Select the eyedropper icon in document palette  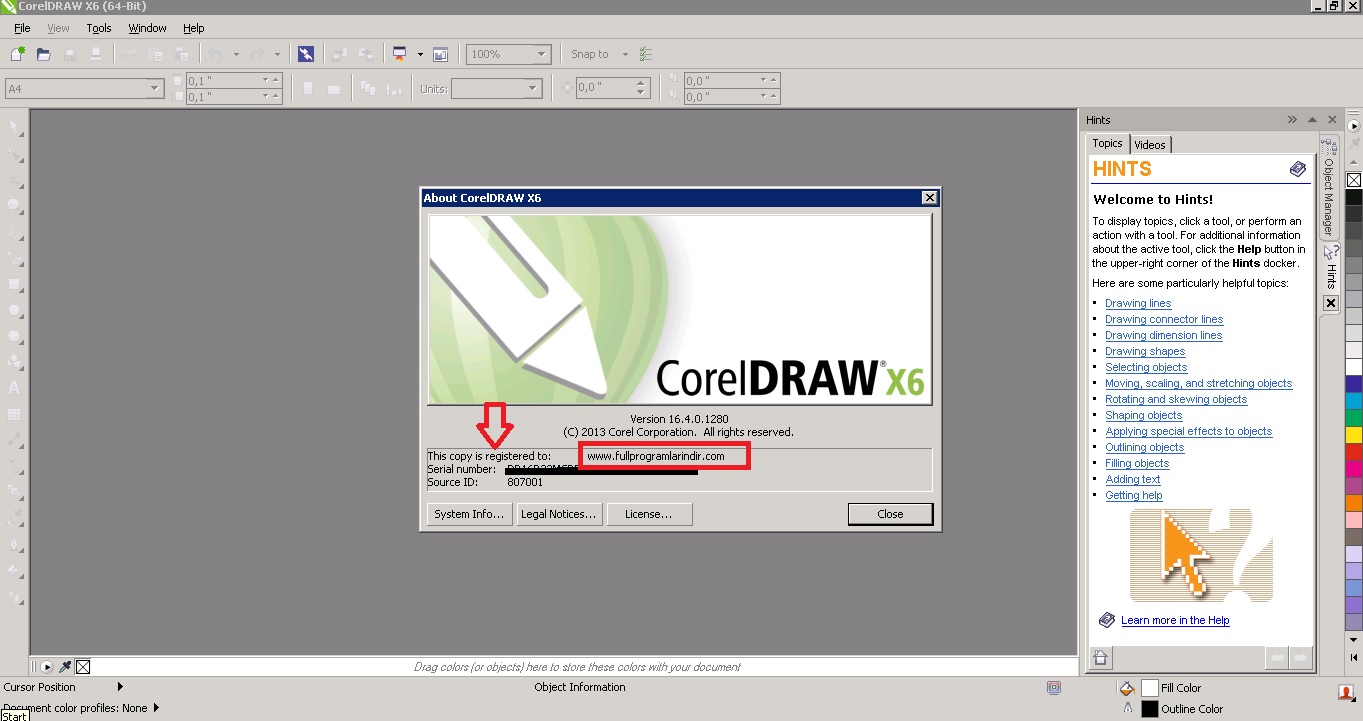[65, 667]
